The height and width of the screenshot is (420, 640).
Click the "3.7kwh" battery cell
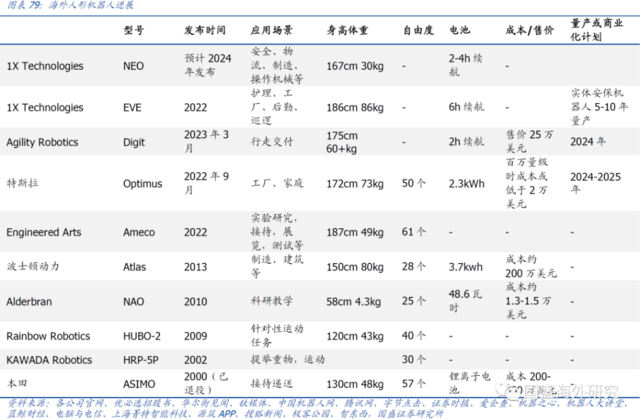point(466,267)
